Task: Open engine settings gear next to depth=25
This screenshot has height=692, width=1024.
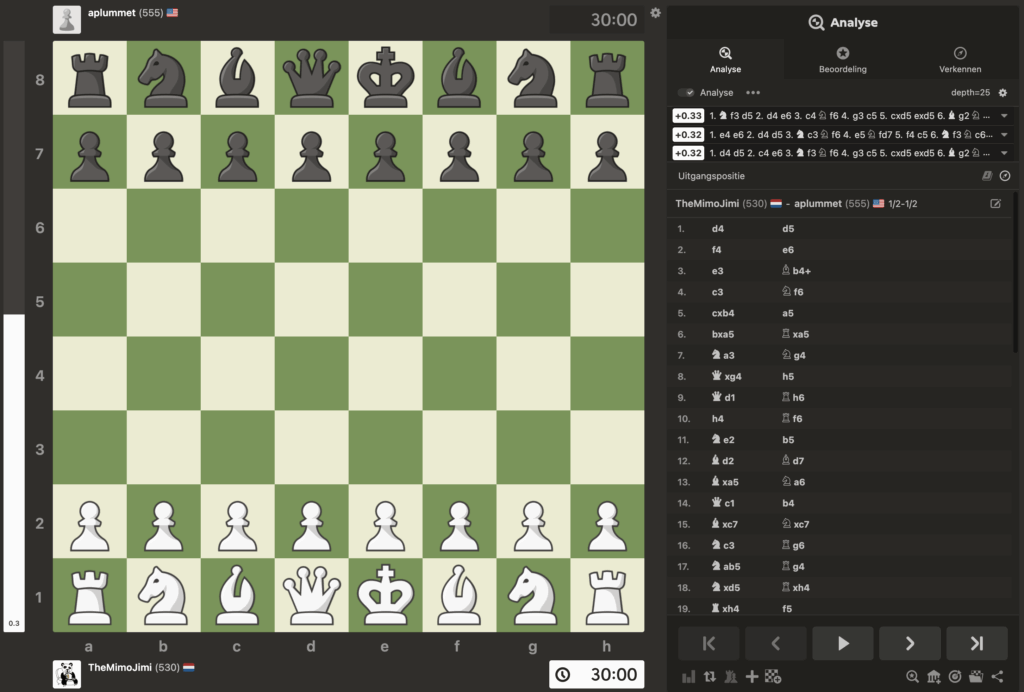Action: 1003,93
